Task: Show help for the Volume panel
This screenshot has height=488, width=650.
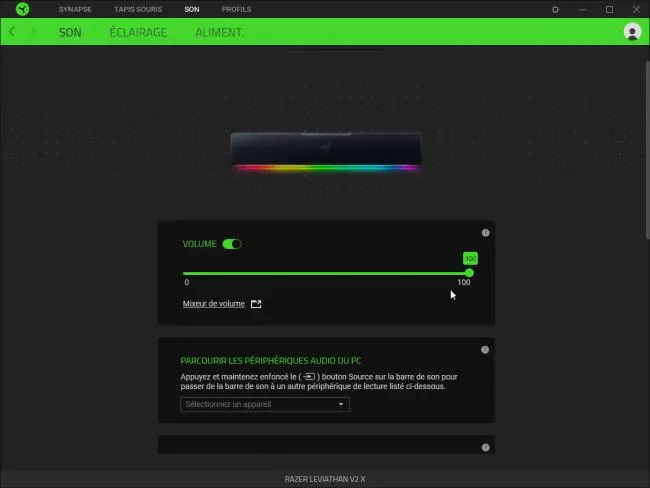Action: (485, 233)
